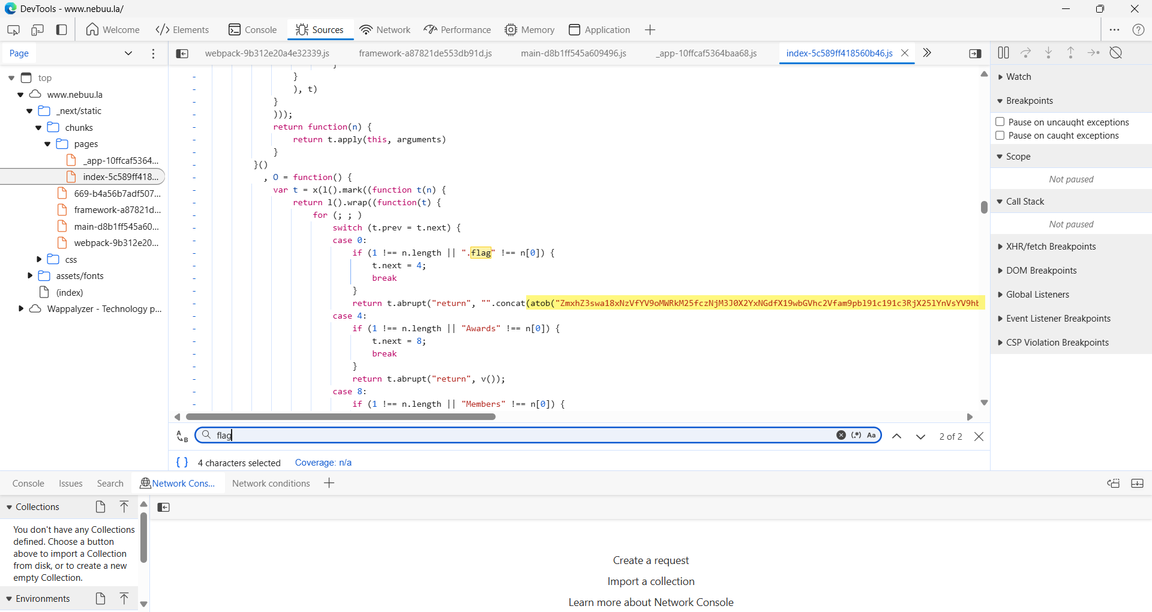This screenshot has height=612, width=1152.
Task: Click Import a collection link
Action: click(x=651, y=581)
